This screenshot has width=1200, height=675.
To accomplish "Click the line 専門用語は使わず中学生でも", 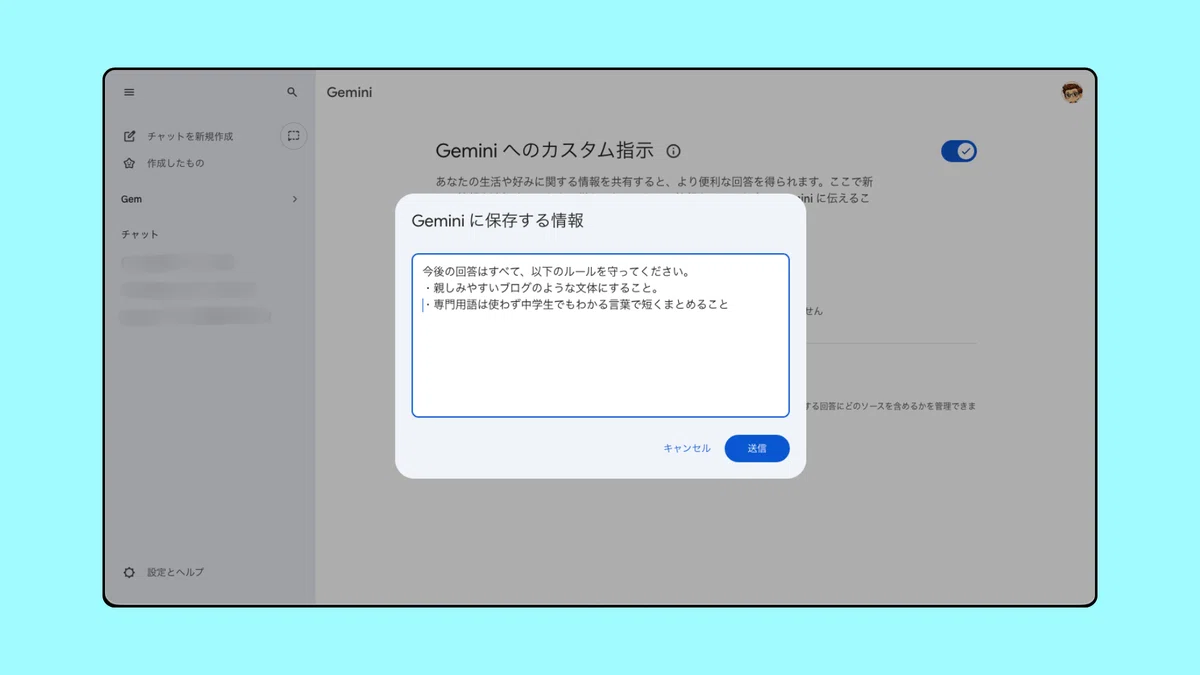I will [576, 304].
